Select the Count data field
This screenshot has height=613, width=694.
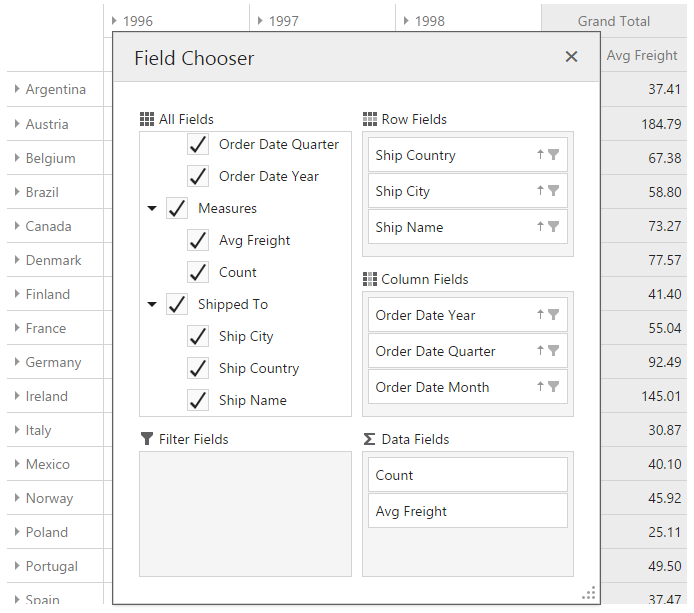(x=467, y=475)
